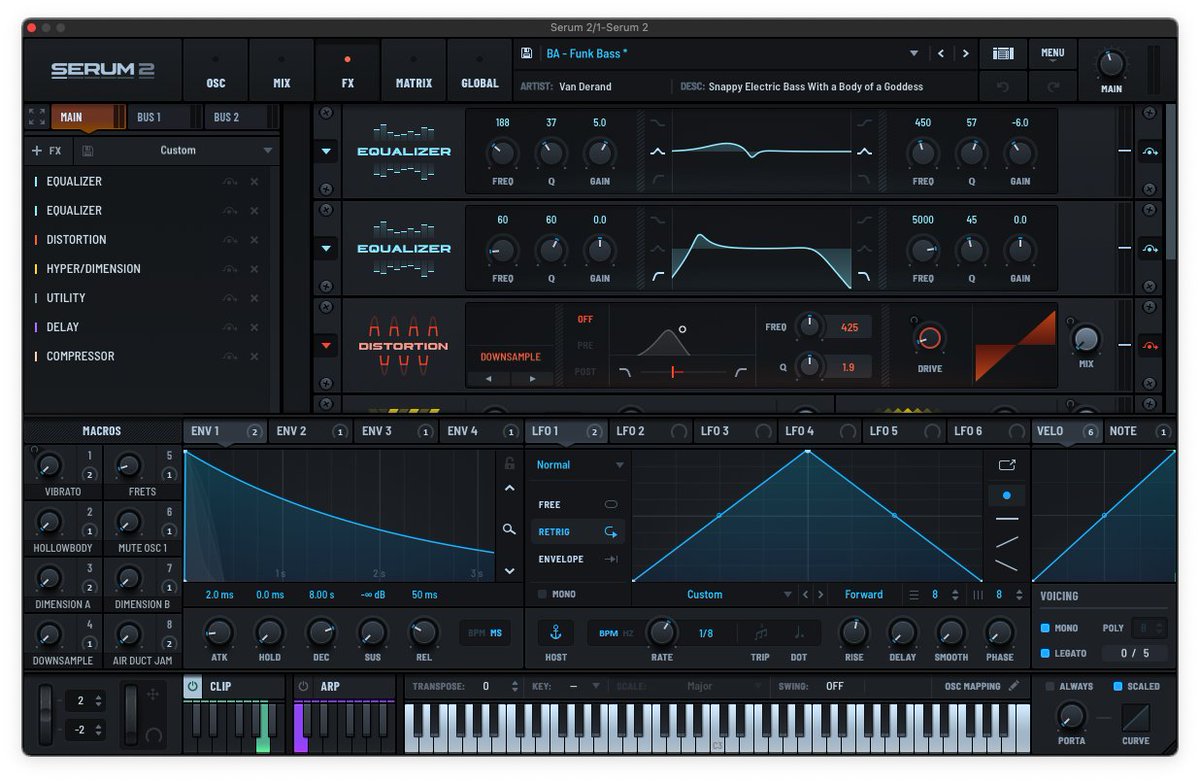The height and width of the screenshot is (782, 1200).
Task: Toggle the voicing MONO checkbox
Action: (1045, 629)
